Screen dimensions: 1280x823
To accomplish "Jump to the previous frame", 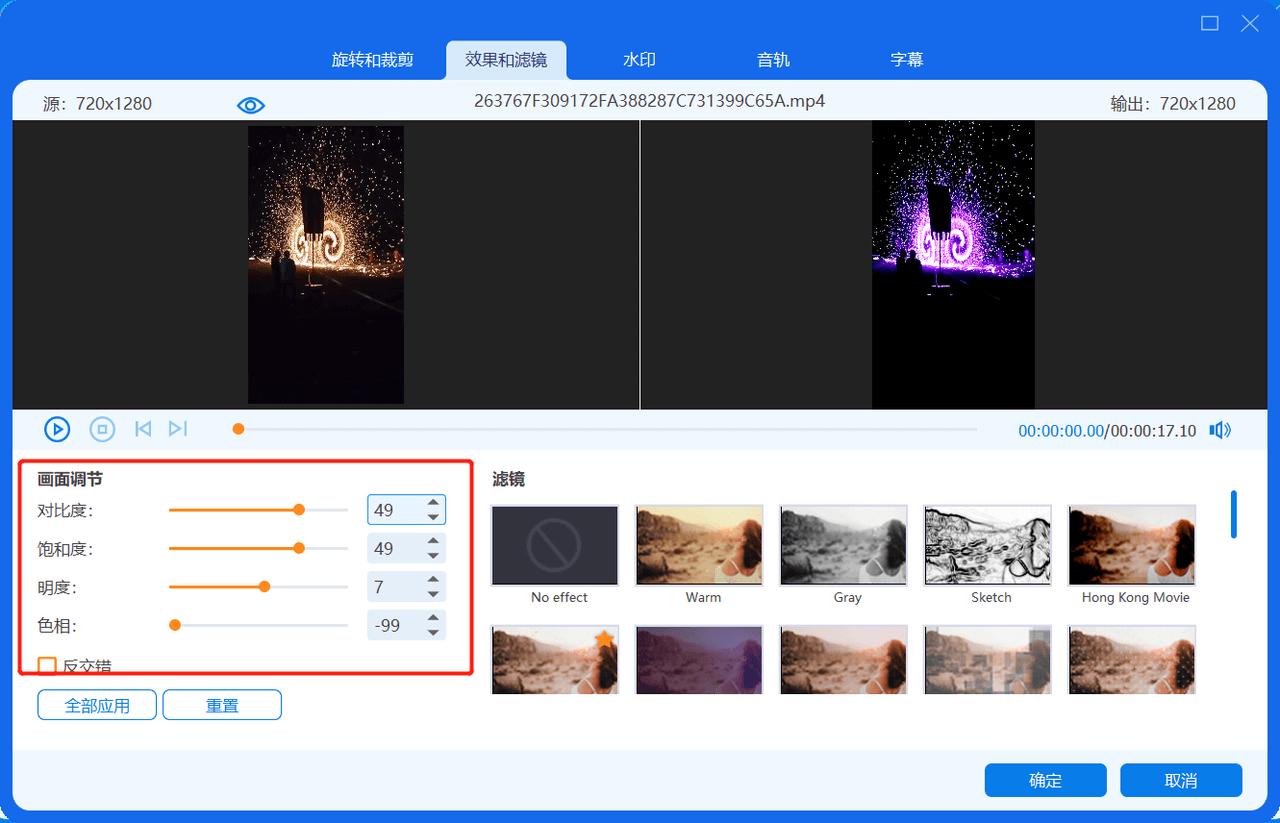I will pos(142,428).
